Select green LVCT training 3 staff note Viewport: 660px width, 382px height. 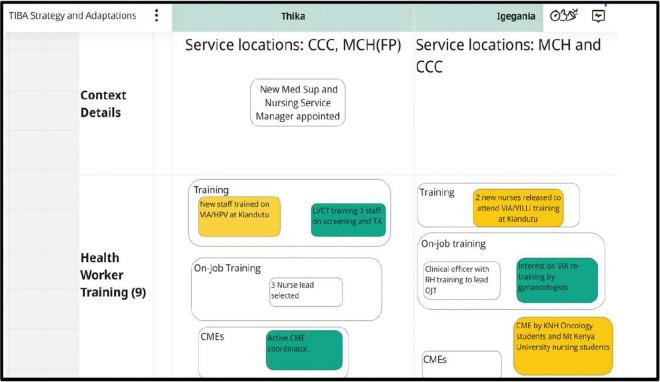[x=348, y=220]
